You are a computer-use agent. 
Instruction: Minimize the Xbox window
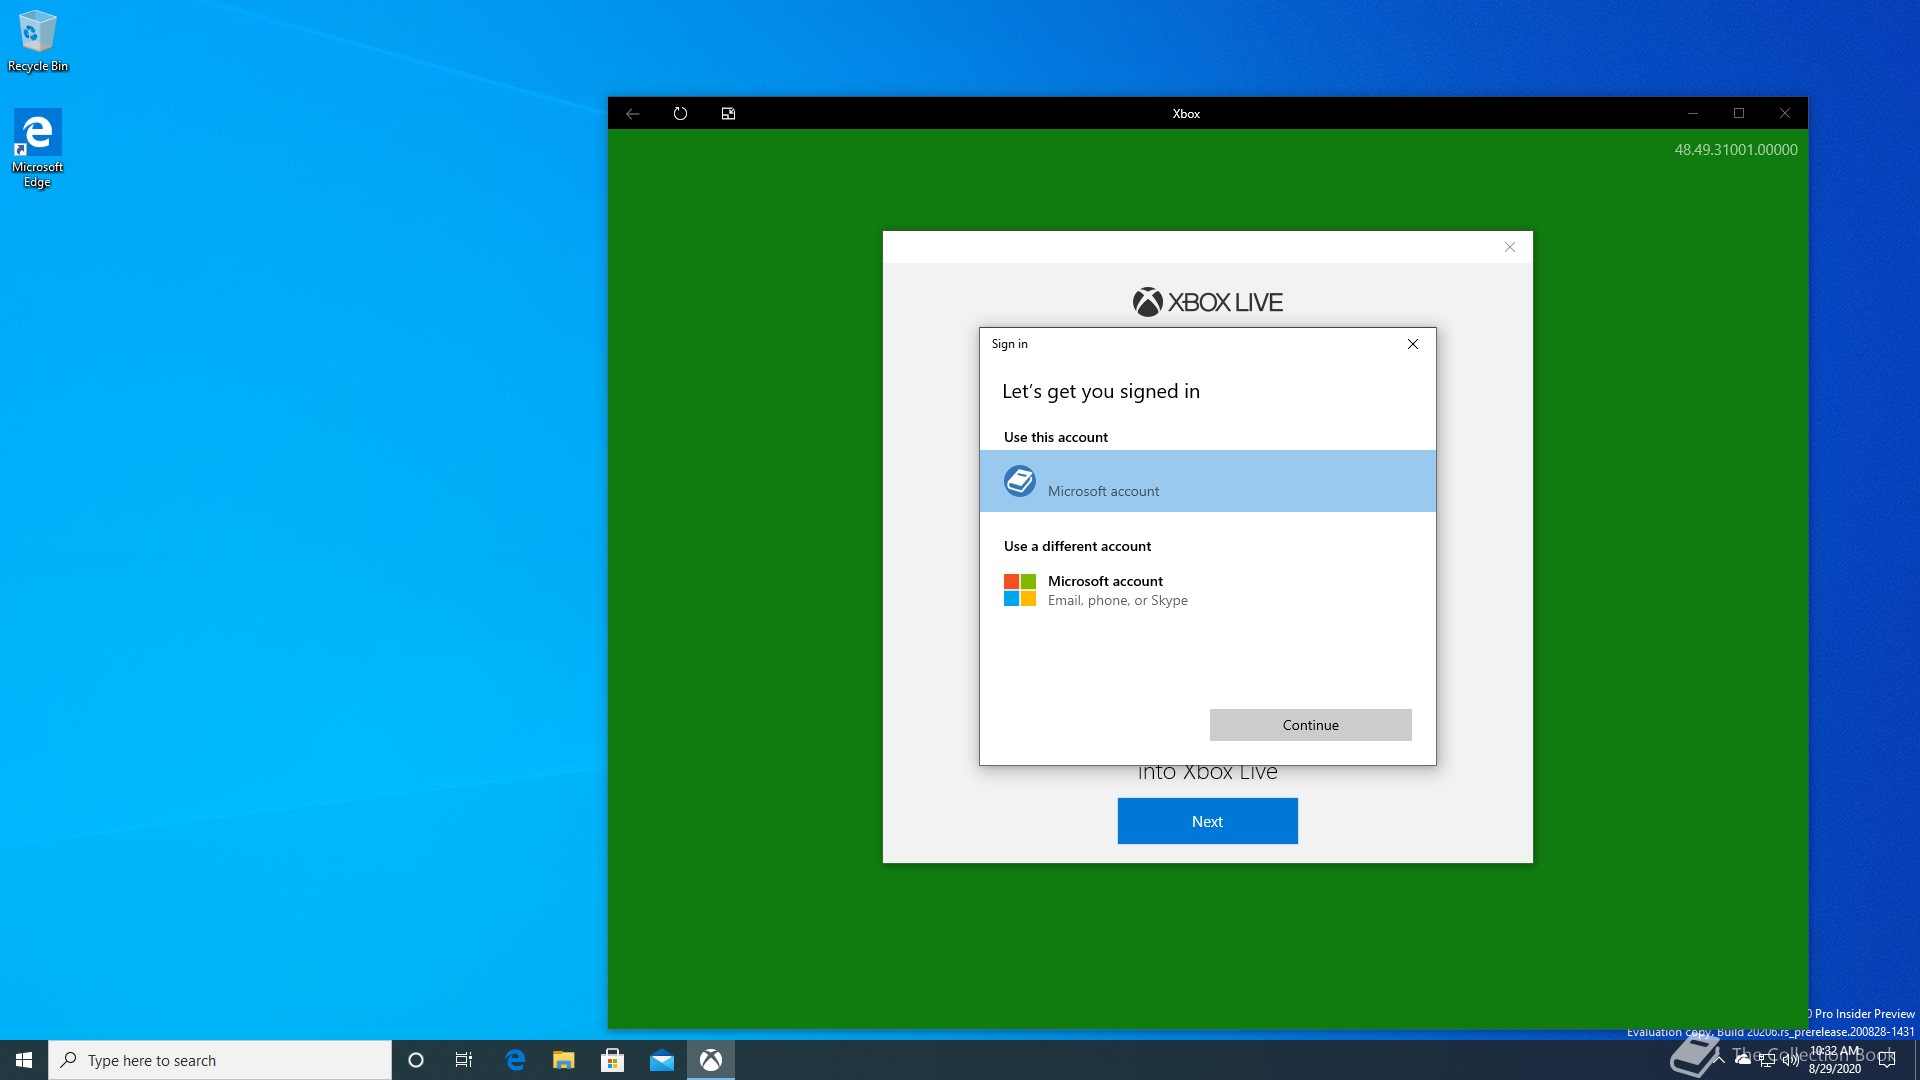(x=1693, y=113)
